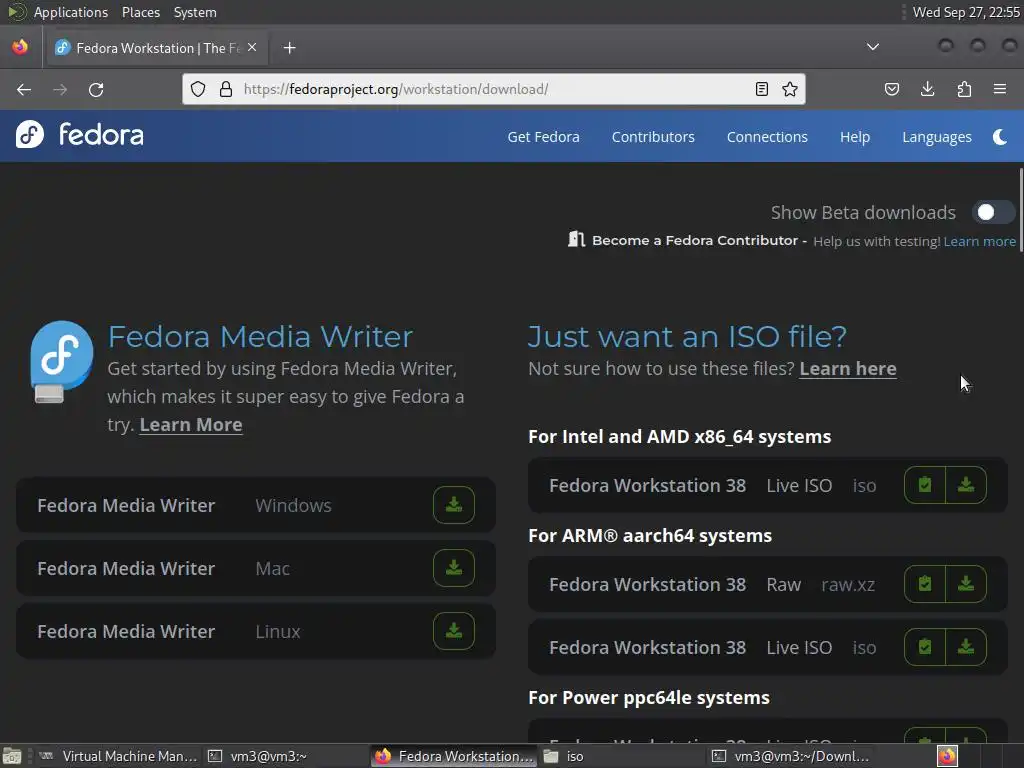
Task: Click the Firefox icon in the bottom-right tray
Action: click(x=947, y=756)
